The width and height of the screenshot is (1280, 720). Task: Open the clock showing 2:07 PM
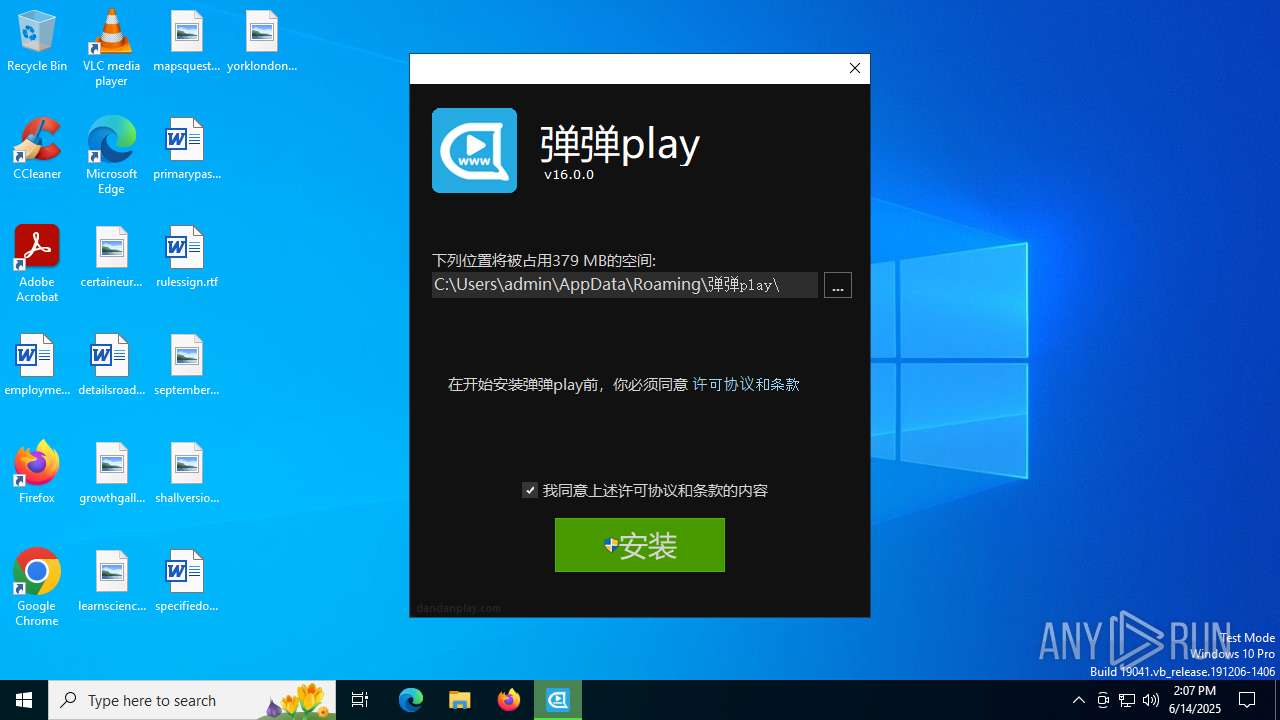[1195, 700]
